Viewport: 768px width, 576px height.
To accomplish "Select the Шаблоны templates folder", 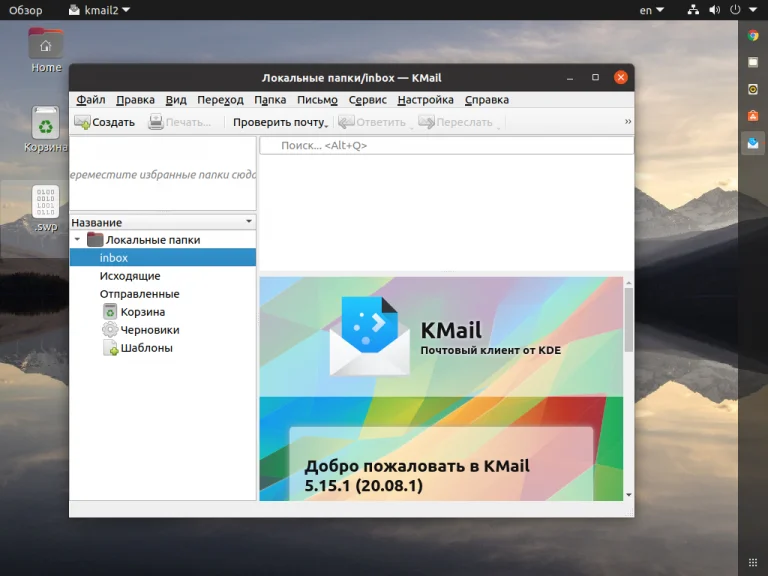I will coord(146,348).
